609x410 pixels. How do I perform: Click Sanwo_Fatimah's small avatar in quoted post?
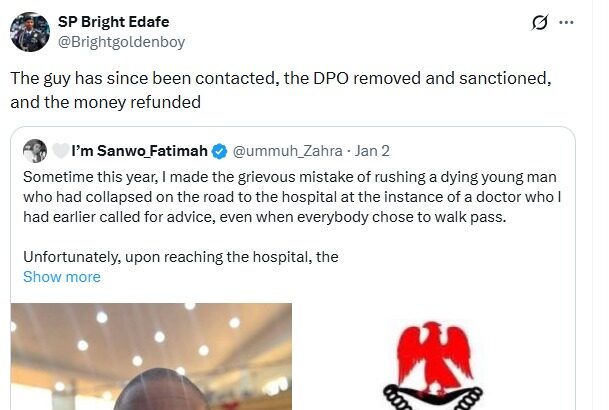35,151
